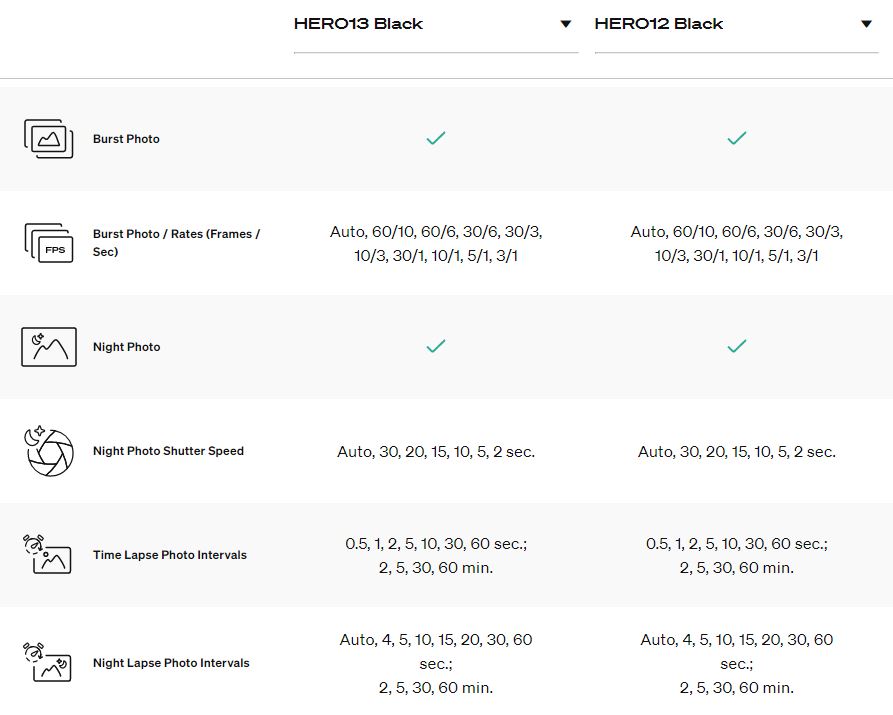The image size is (893, 715).
Task: Click the Burst Photo stacked-images icon
Action: (48, 139)
